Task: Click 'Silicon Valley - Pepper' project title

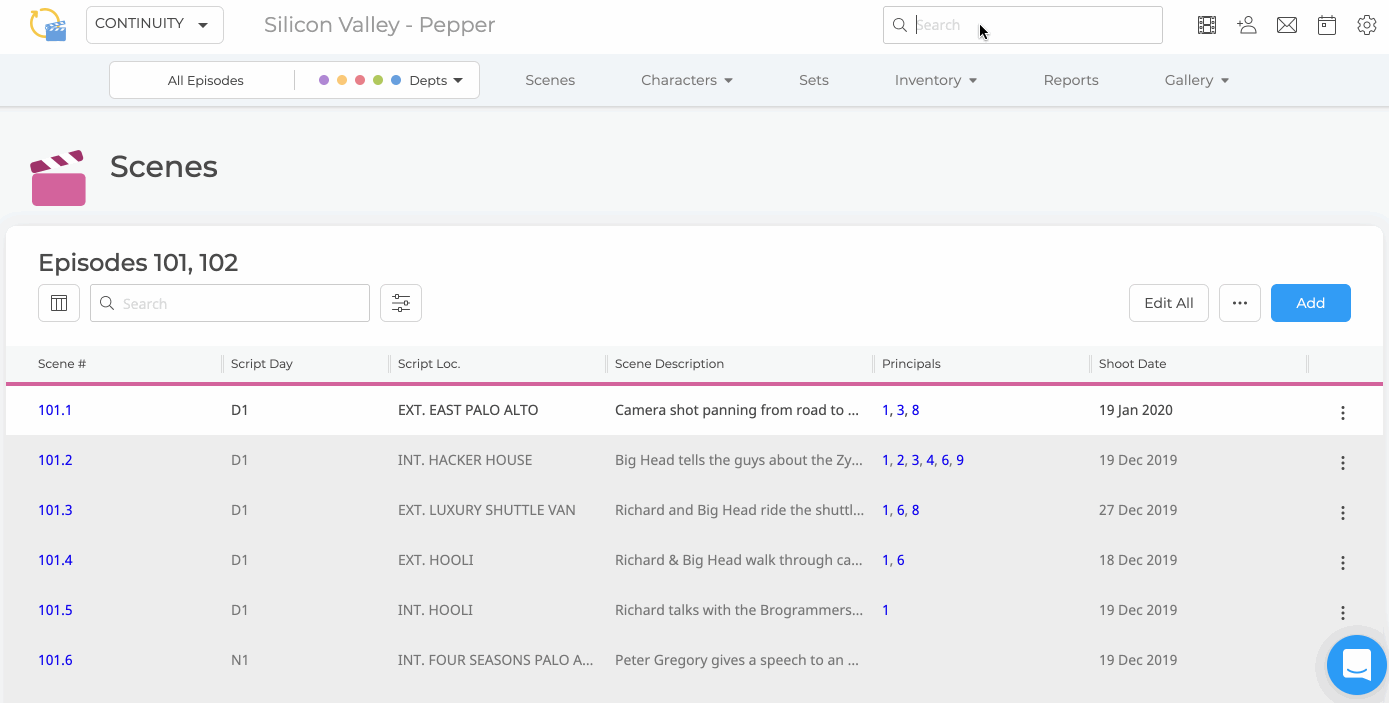Action: point(379,25)
